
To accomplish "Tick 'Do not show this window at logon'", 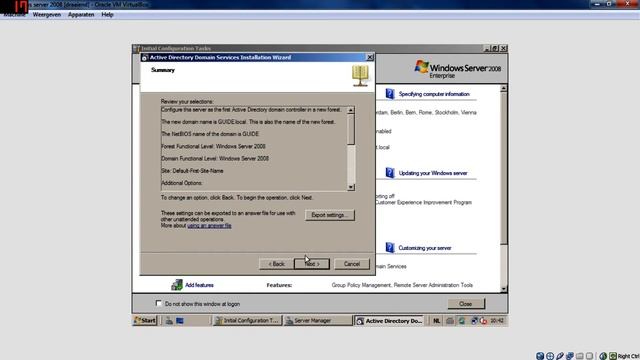I will pyautogui.click(x=158, y=303).
